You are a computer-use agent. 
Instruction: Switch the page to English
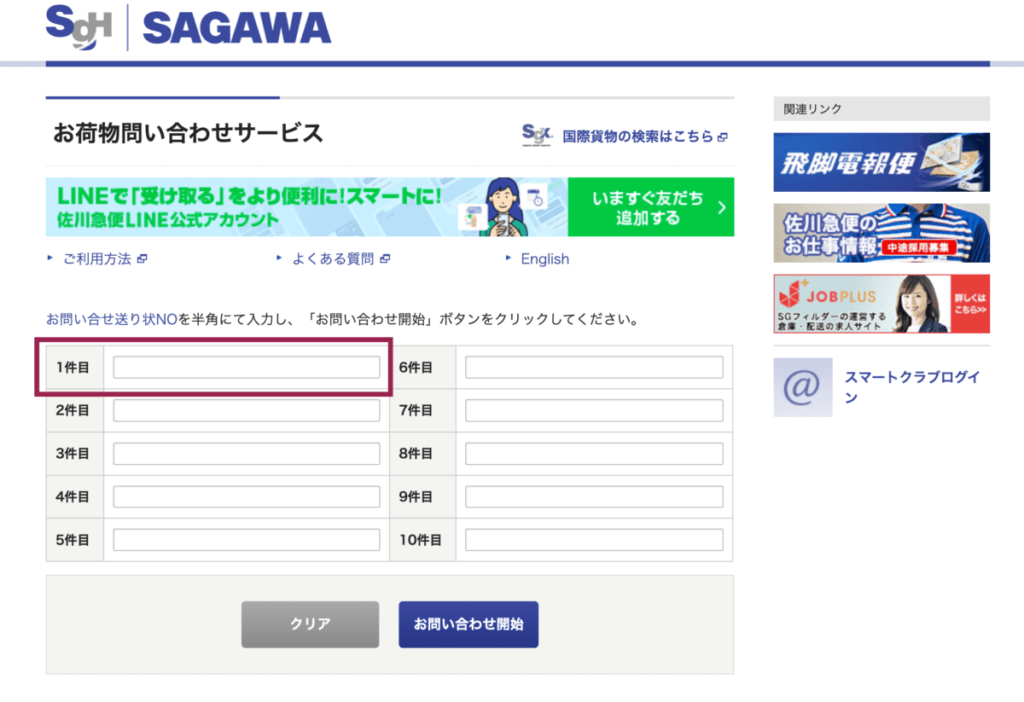pyautogui.click(x=545, y=258)
